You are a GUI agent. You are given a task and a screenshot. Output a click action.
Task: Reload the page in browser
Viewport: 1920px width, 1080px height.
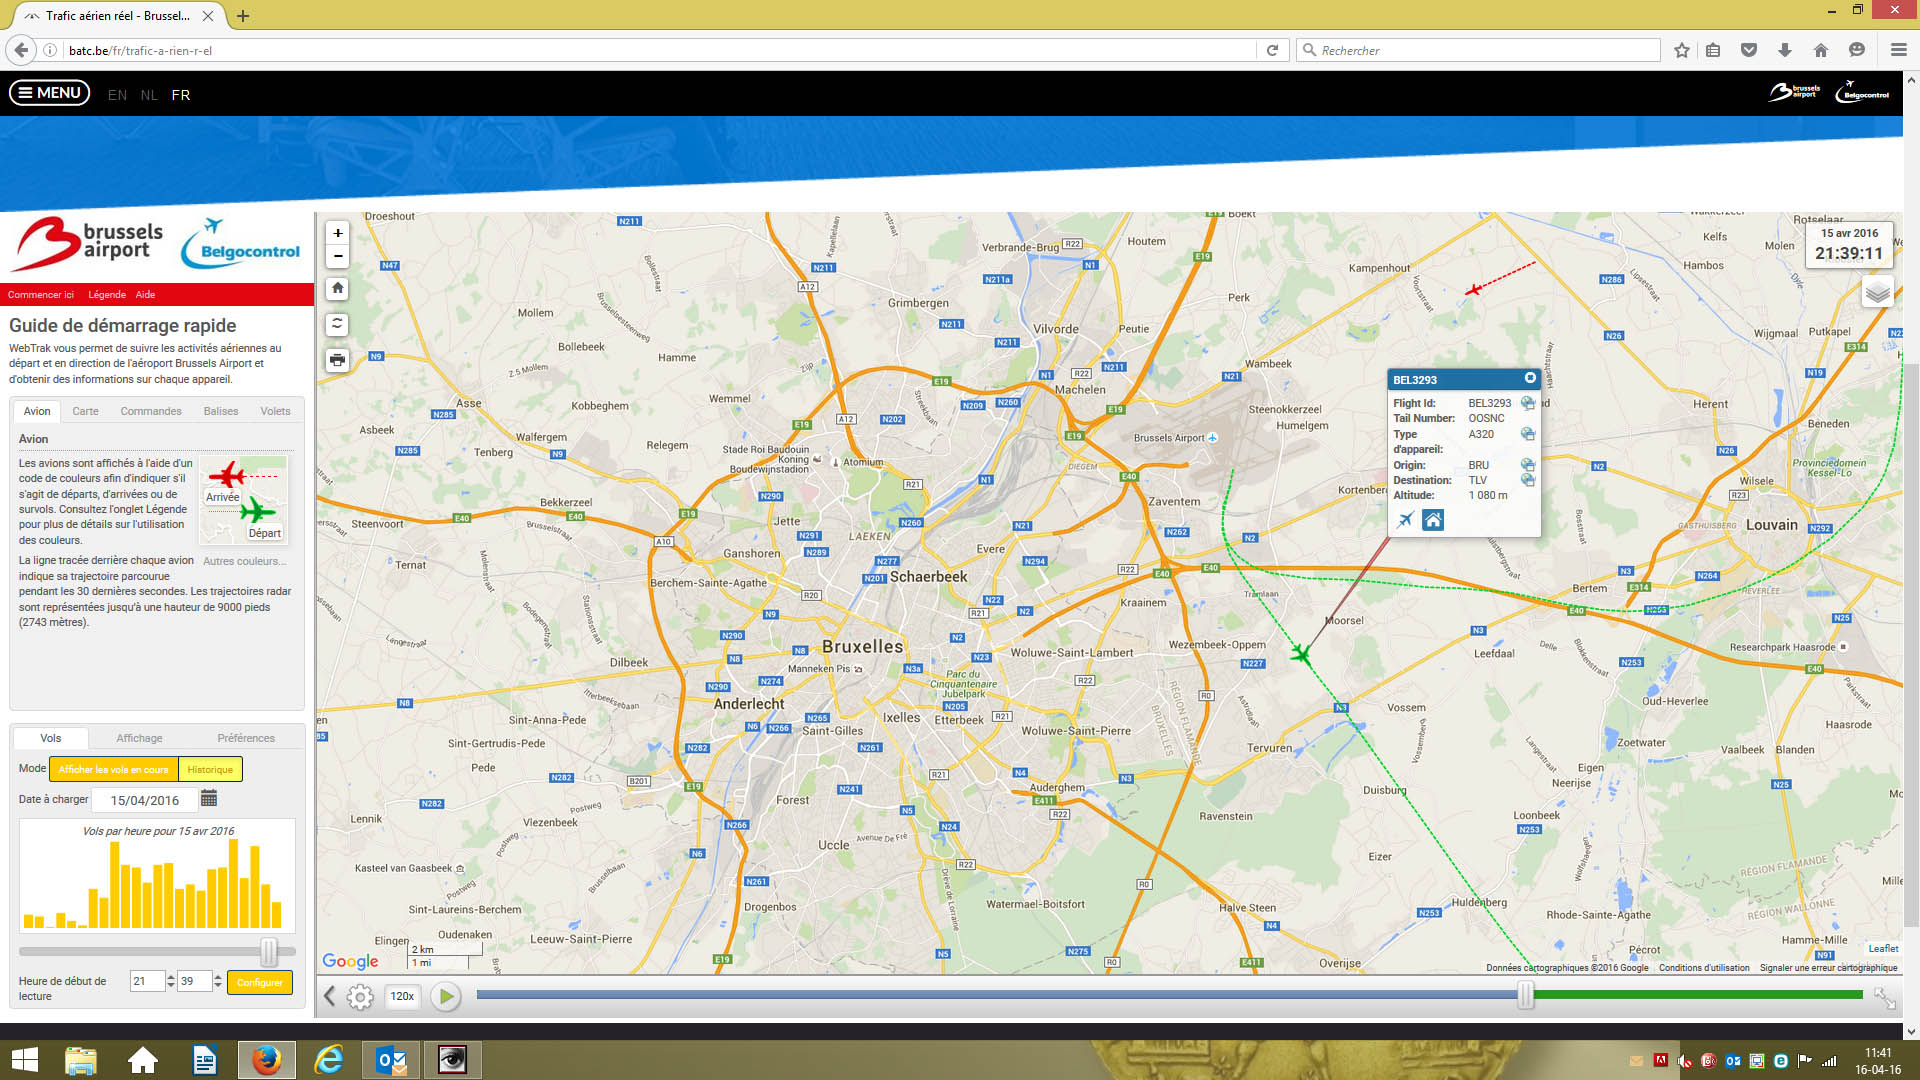point(1272,50)
